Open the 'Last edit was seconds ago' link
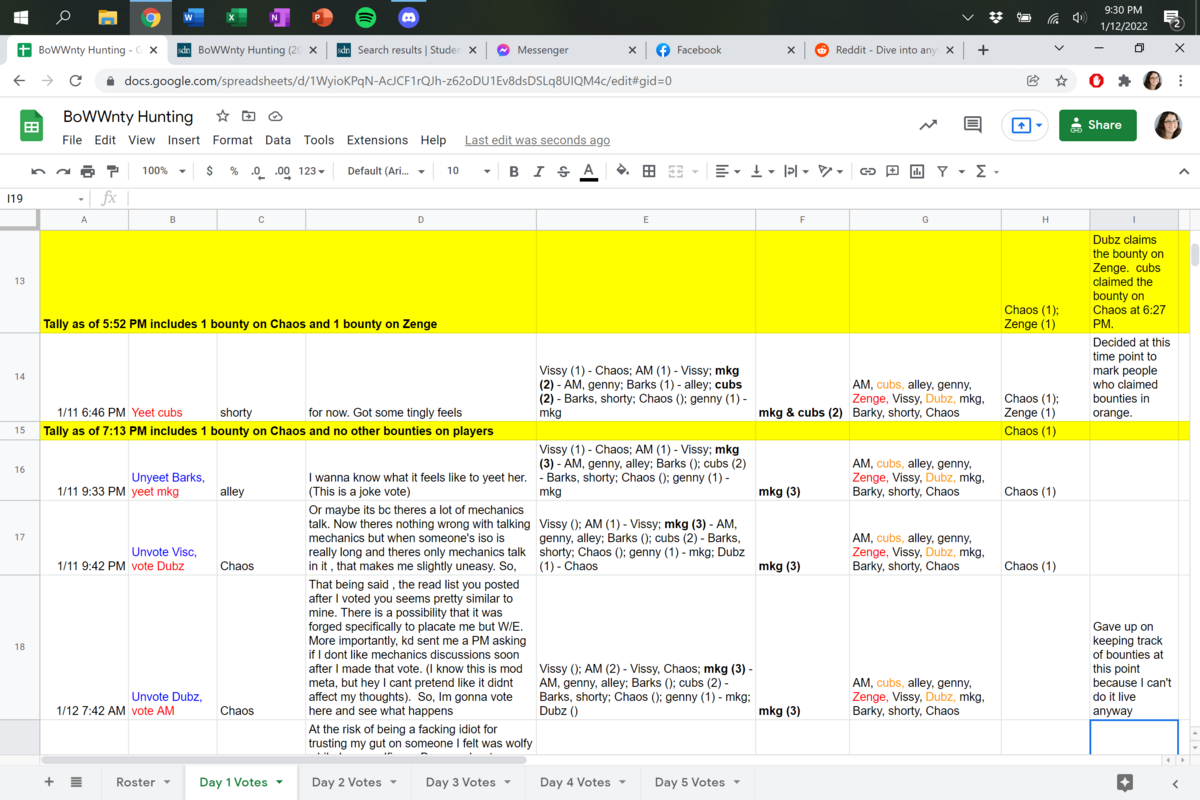 tap(537, 140)
